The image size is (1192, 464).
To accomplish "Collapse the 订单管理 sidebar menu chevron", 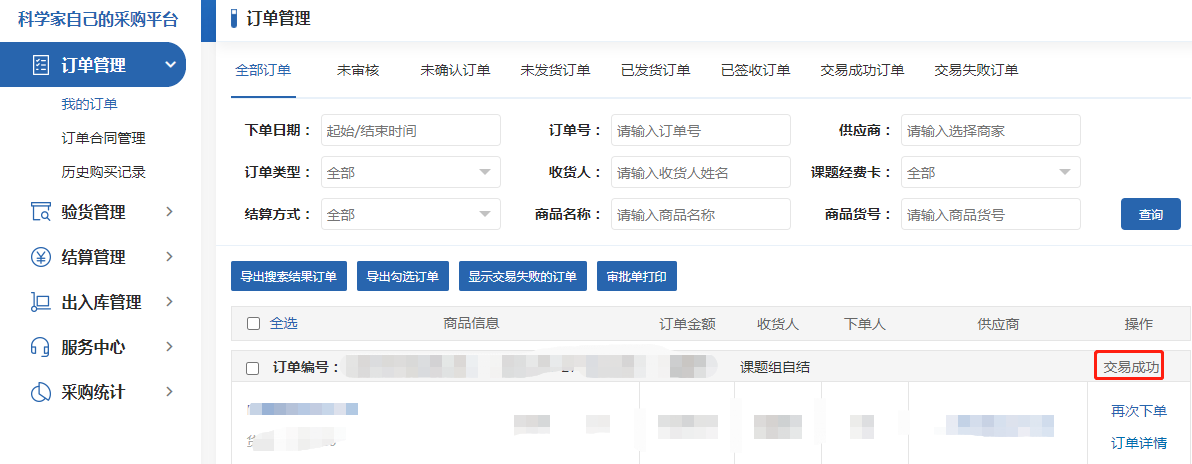I will click(170, 66).
